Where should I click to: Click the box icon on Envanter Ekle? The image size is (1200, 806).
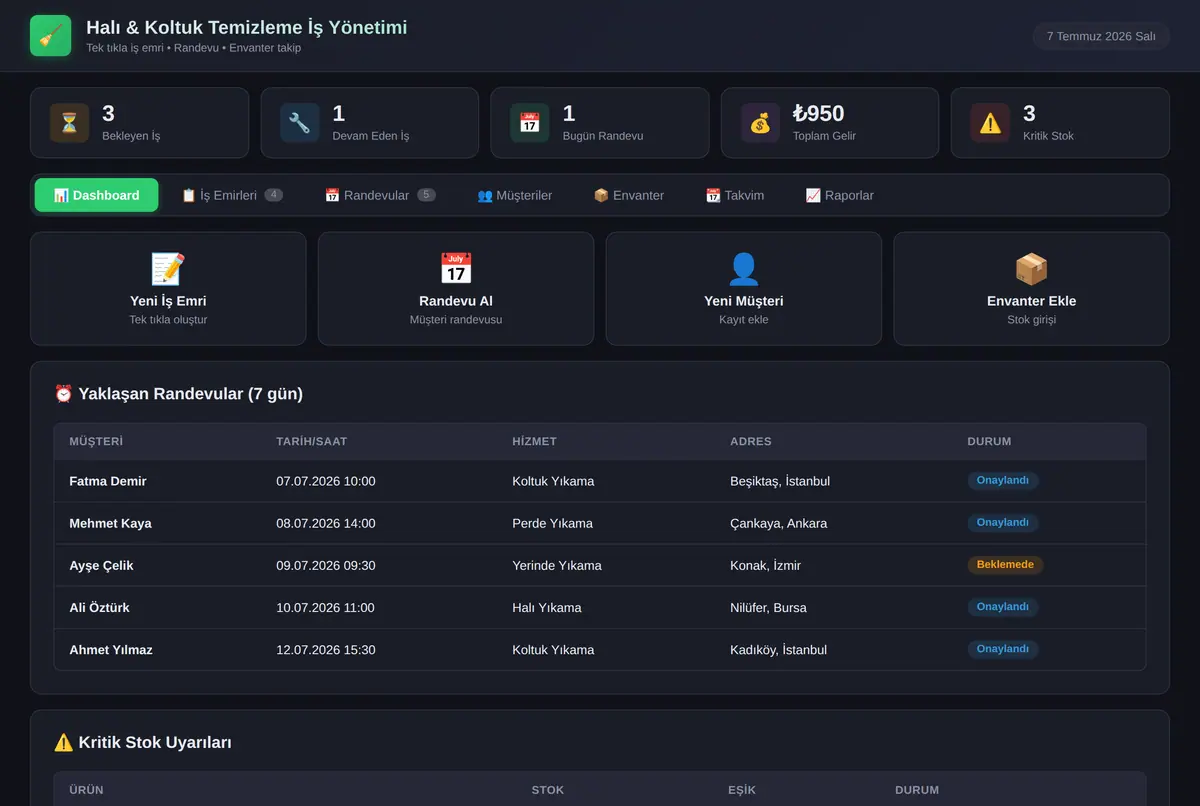click(1031, 269)
